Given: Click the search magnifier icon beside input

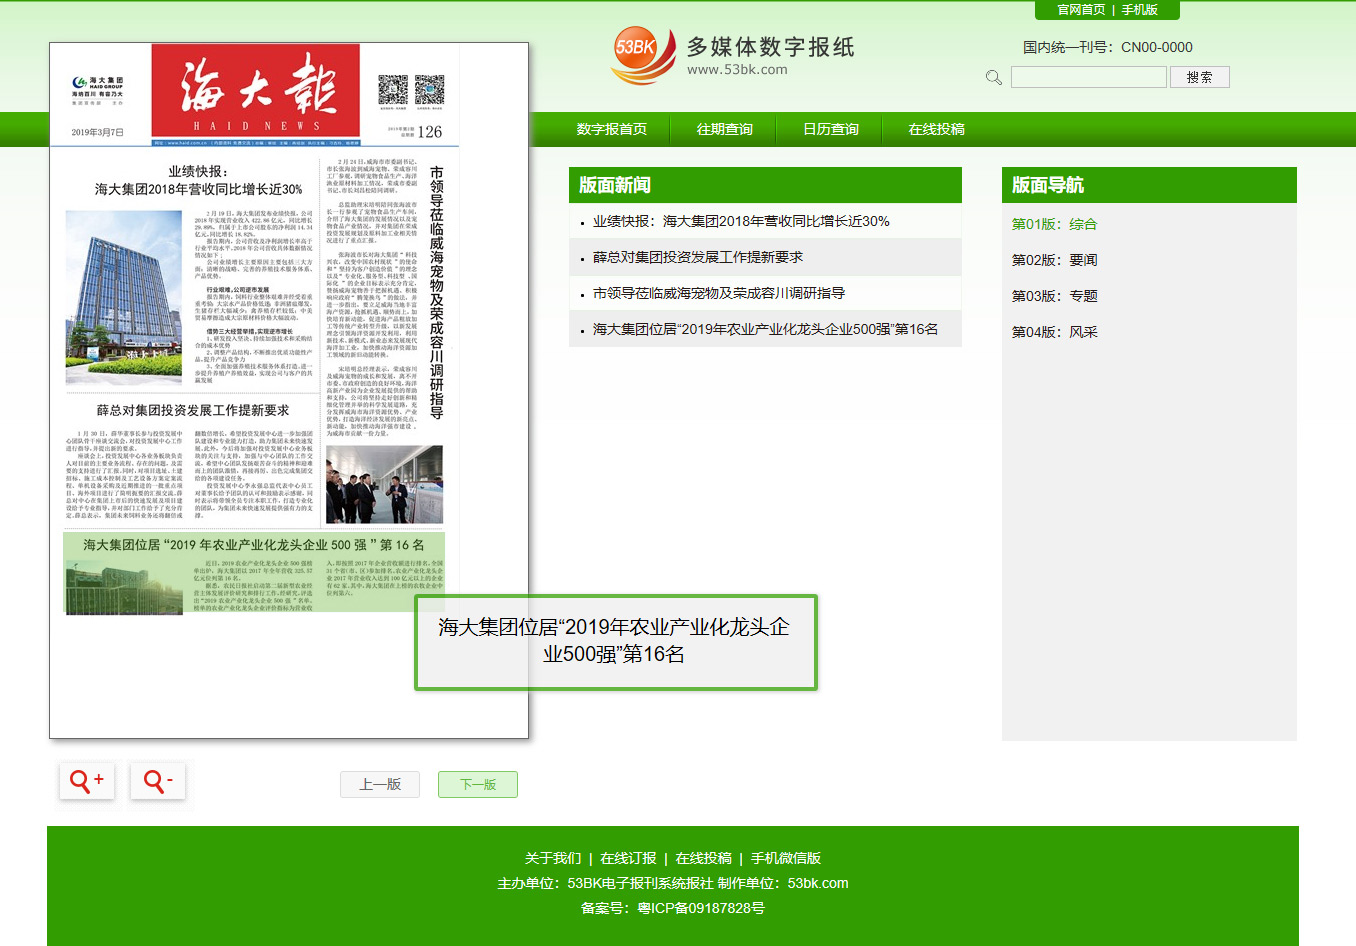Looking at the screenshot, I should 994,77.
